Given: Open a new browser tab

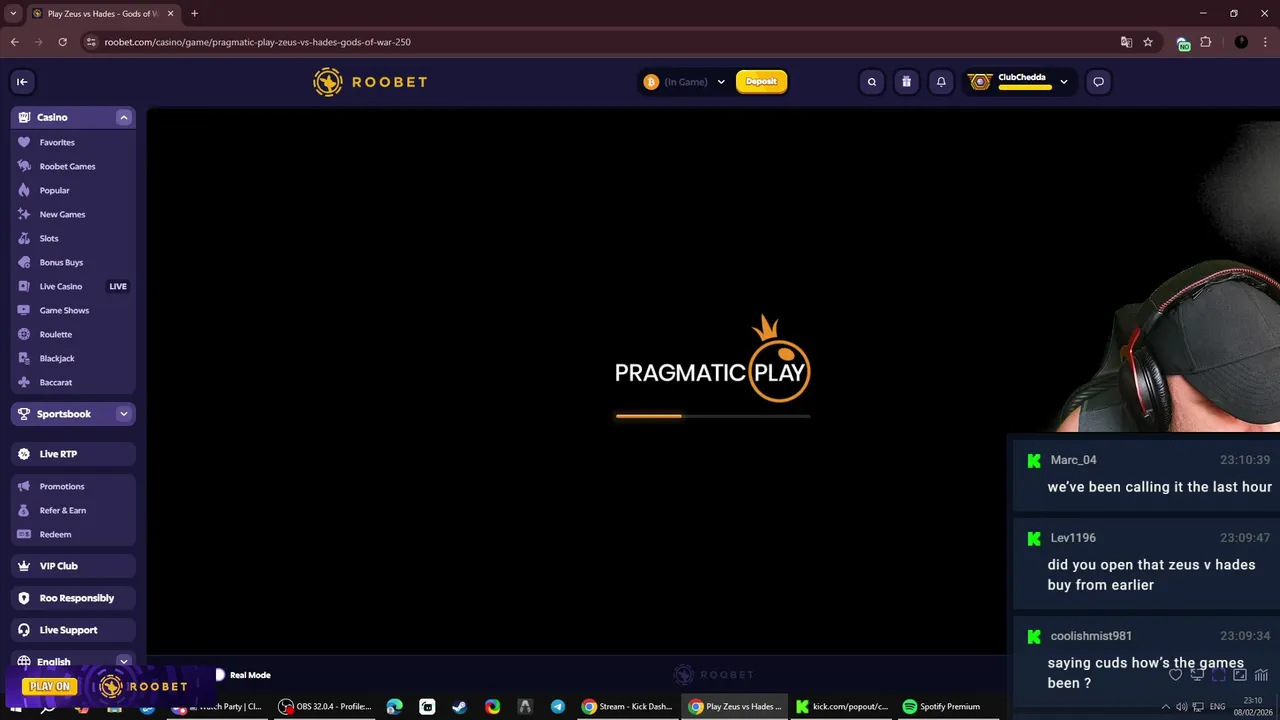Looking at the screenshot, I should 194,13.
